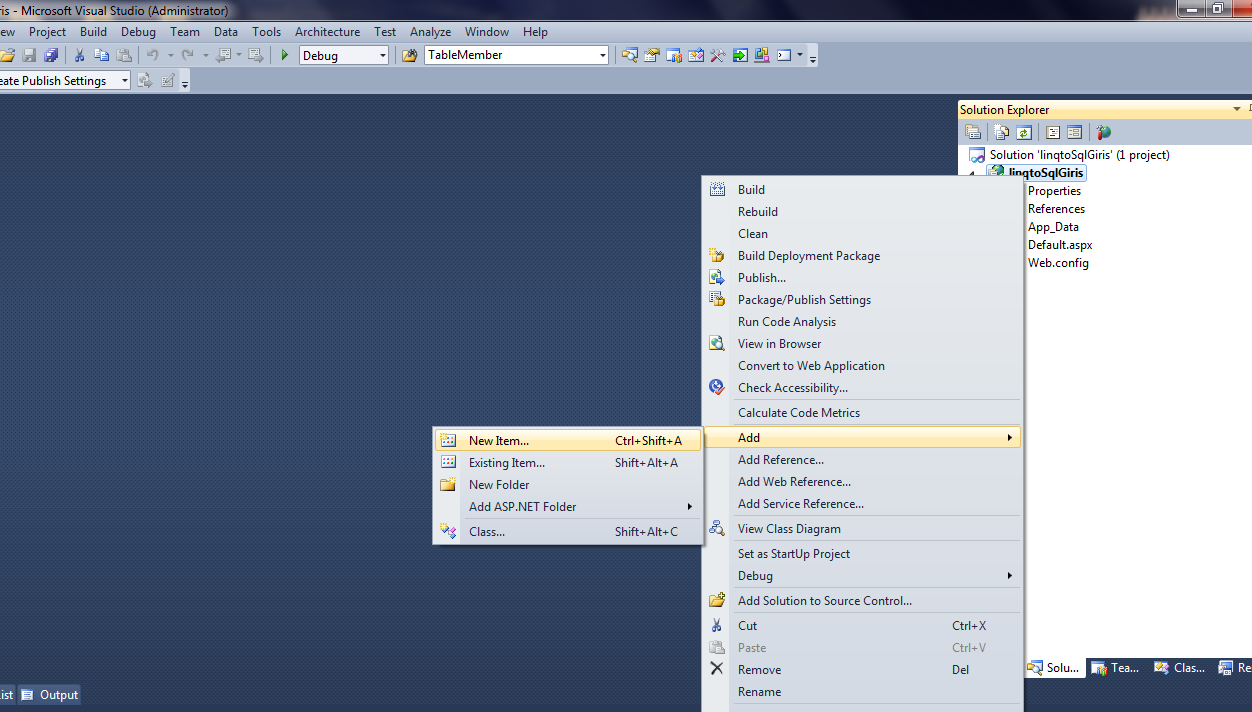The height and width of the screenshot is (712, 1252).
Task: Expand the Add ASP.NET Folder submenu
Action: [689, 507]
